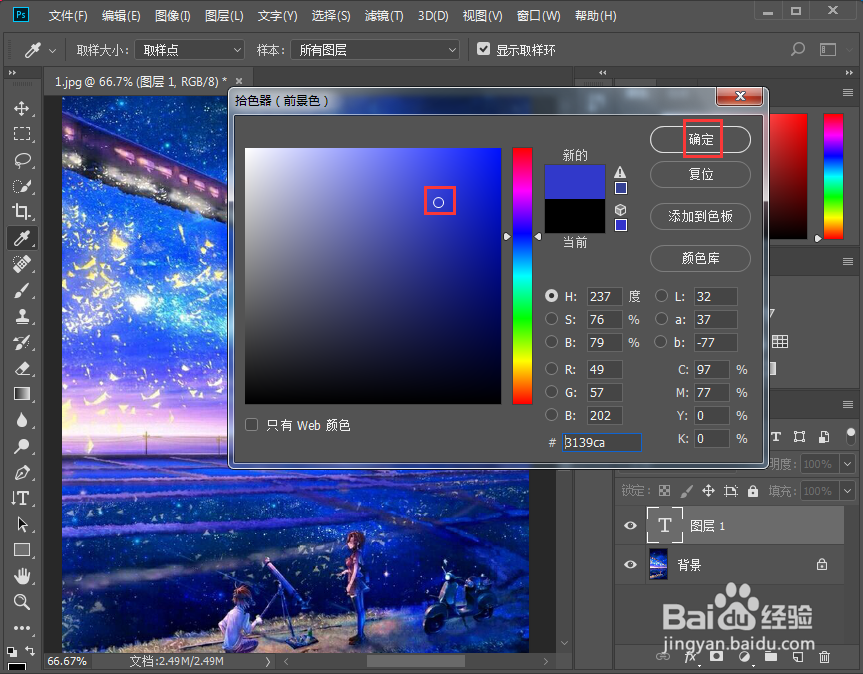Open the color panel flyout menu
863x674 pixels.
pyautogui.click(x=848, y=93)
